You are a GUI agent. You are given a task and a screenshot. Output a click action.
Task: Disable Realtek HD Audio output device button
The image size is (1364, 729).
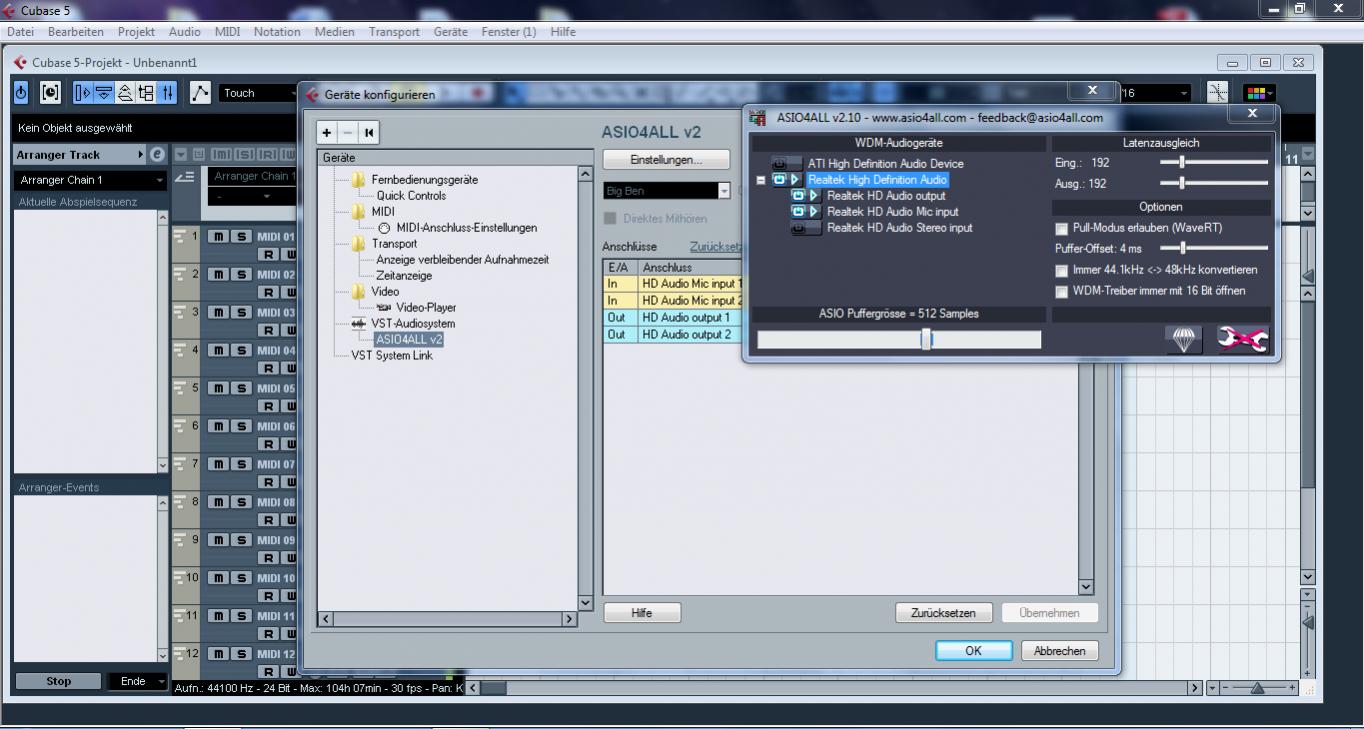coord(805,196)
